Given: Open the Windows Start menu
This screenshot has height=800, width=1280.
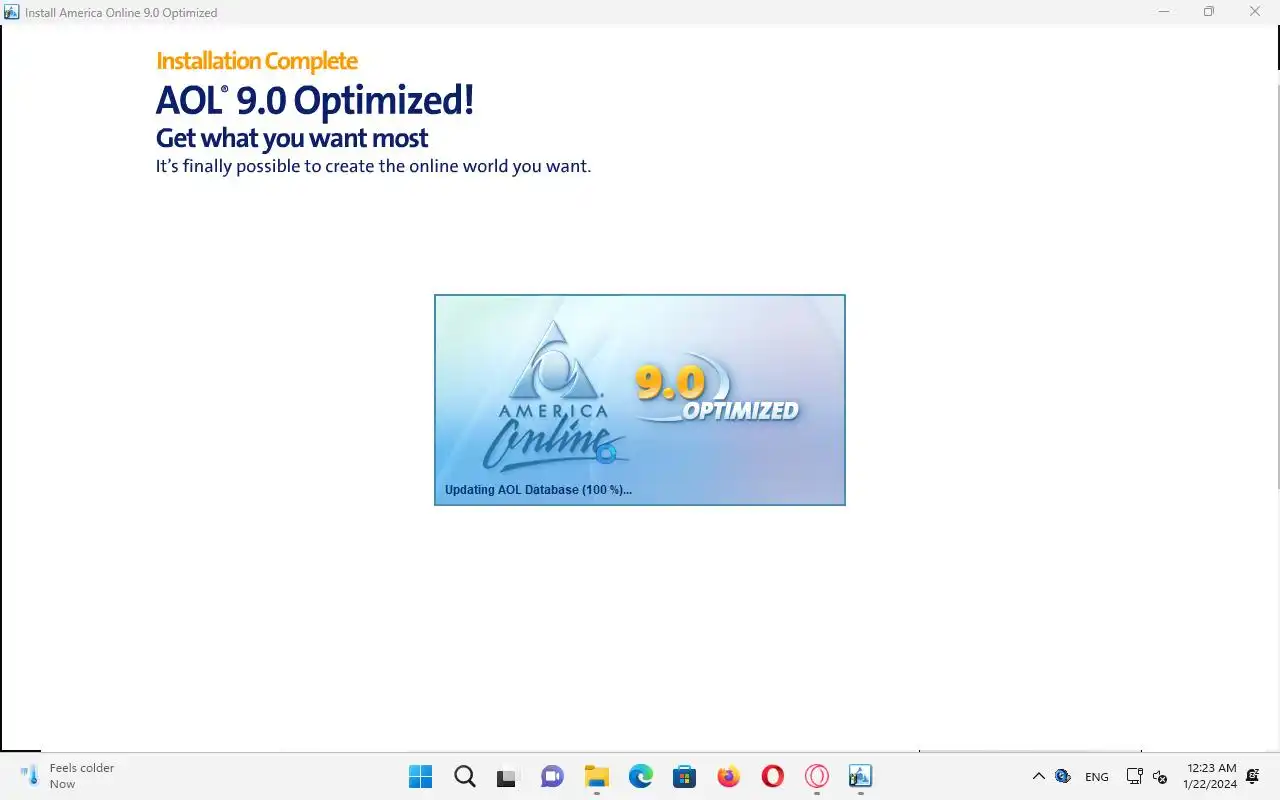Looking at the screenshot, I should coord(421,776).
